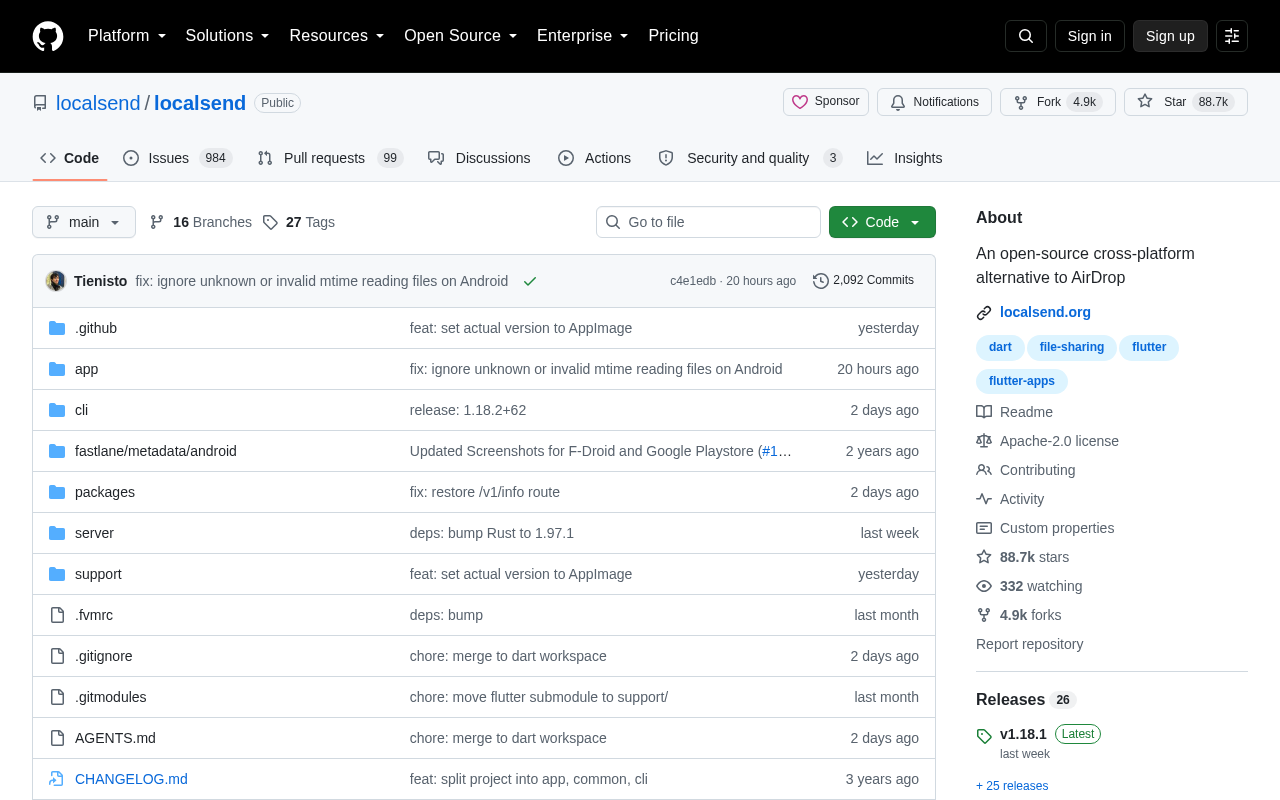Fork the localsend repository

(1058, 102)
